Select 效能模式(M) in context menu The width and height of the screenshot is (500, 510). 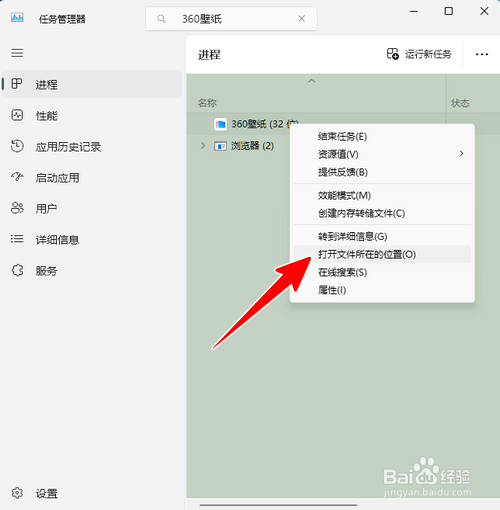tap(382, 195)
